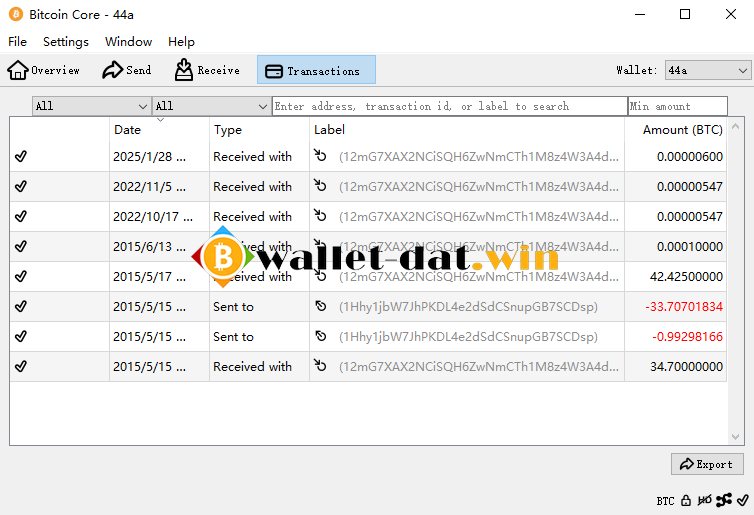Click the sync status checkmark in status bar
Viewport: 754px width, 515px height.
click(x=743, y=501)
